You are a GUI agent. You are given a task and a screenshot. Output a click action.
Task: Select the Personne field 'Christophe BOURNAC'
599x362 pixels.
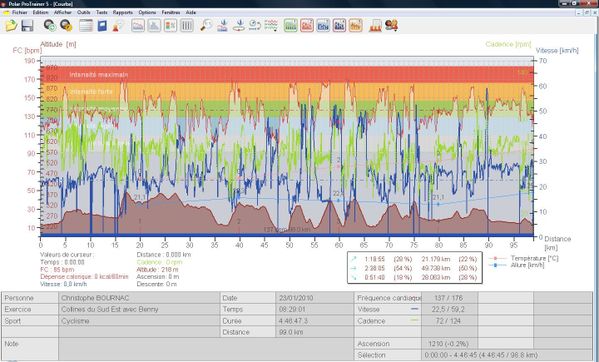(x=139, y=298)
